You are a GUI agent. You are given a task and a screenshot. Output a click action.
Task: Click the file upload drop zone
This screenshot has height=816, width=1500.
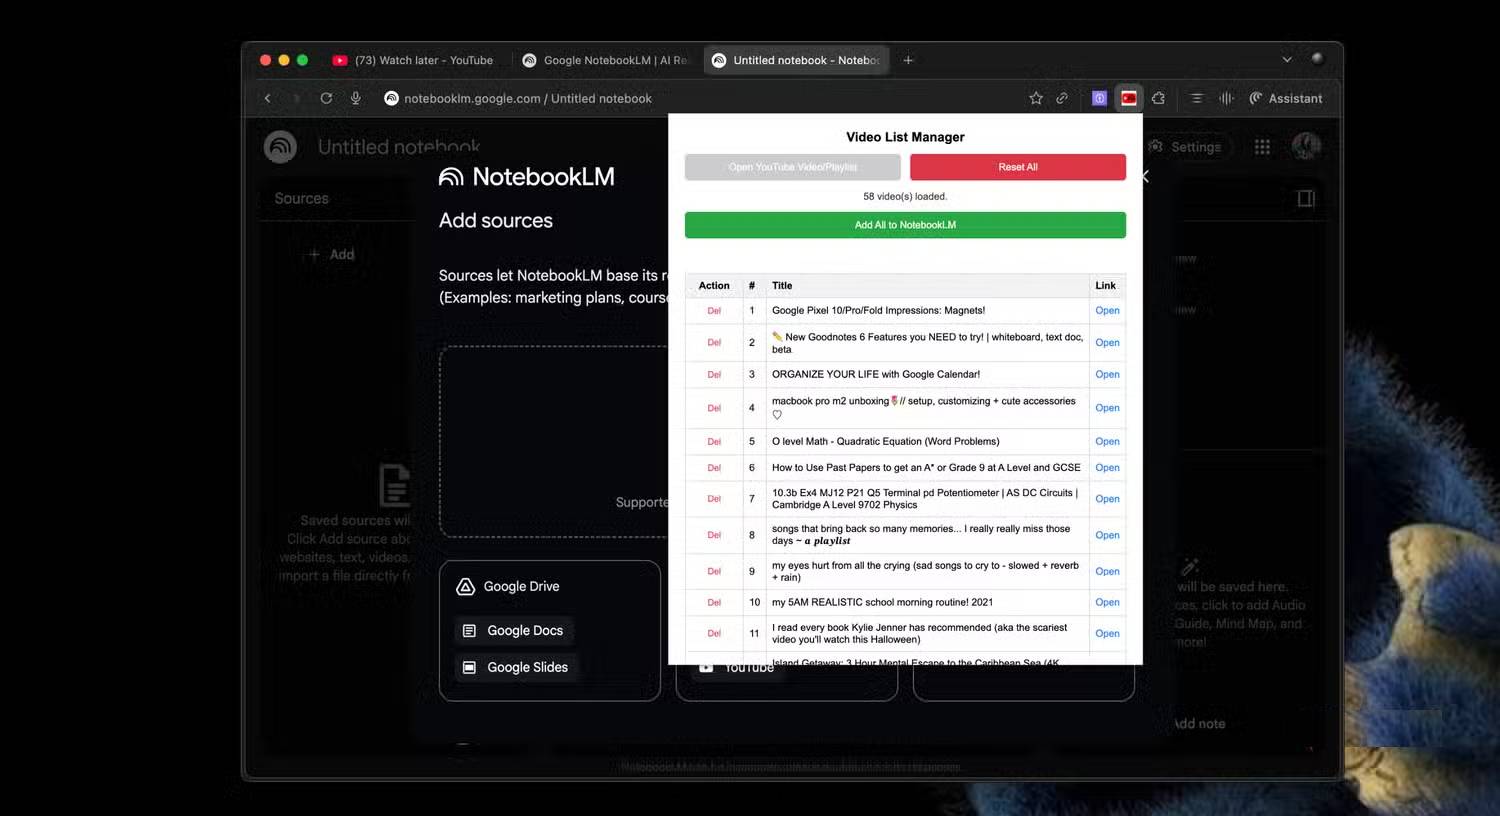(554, 442)
